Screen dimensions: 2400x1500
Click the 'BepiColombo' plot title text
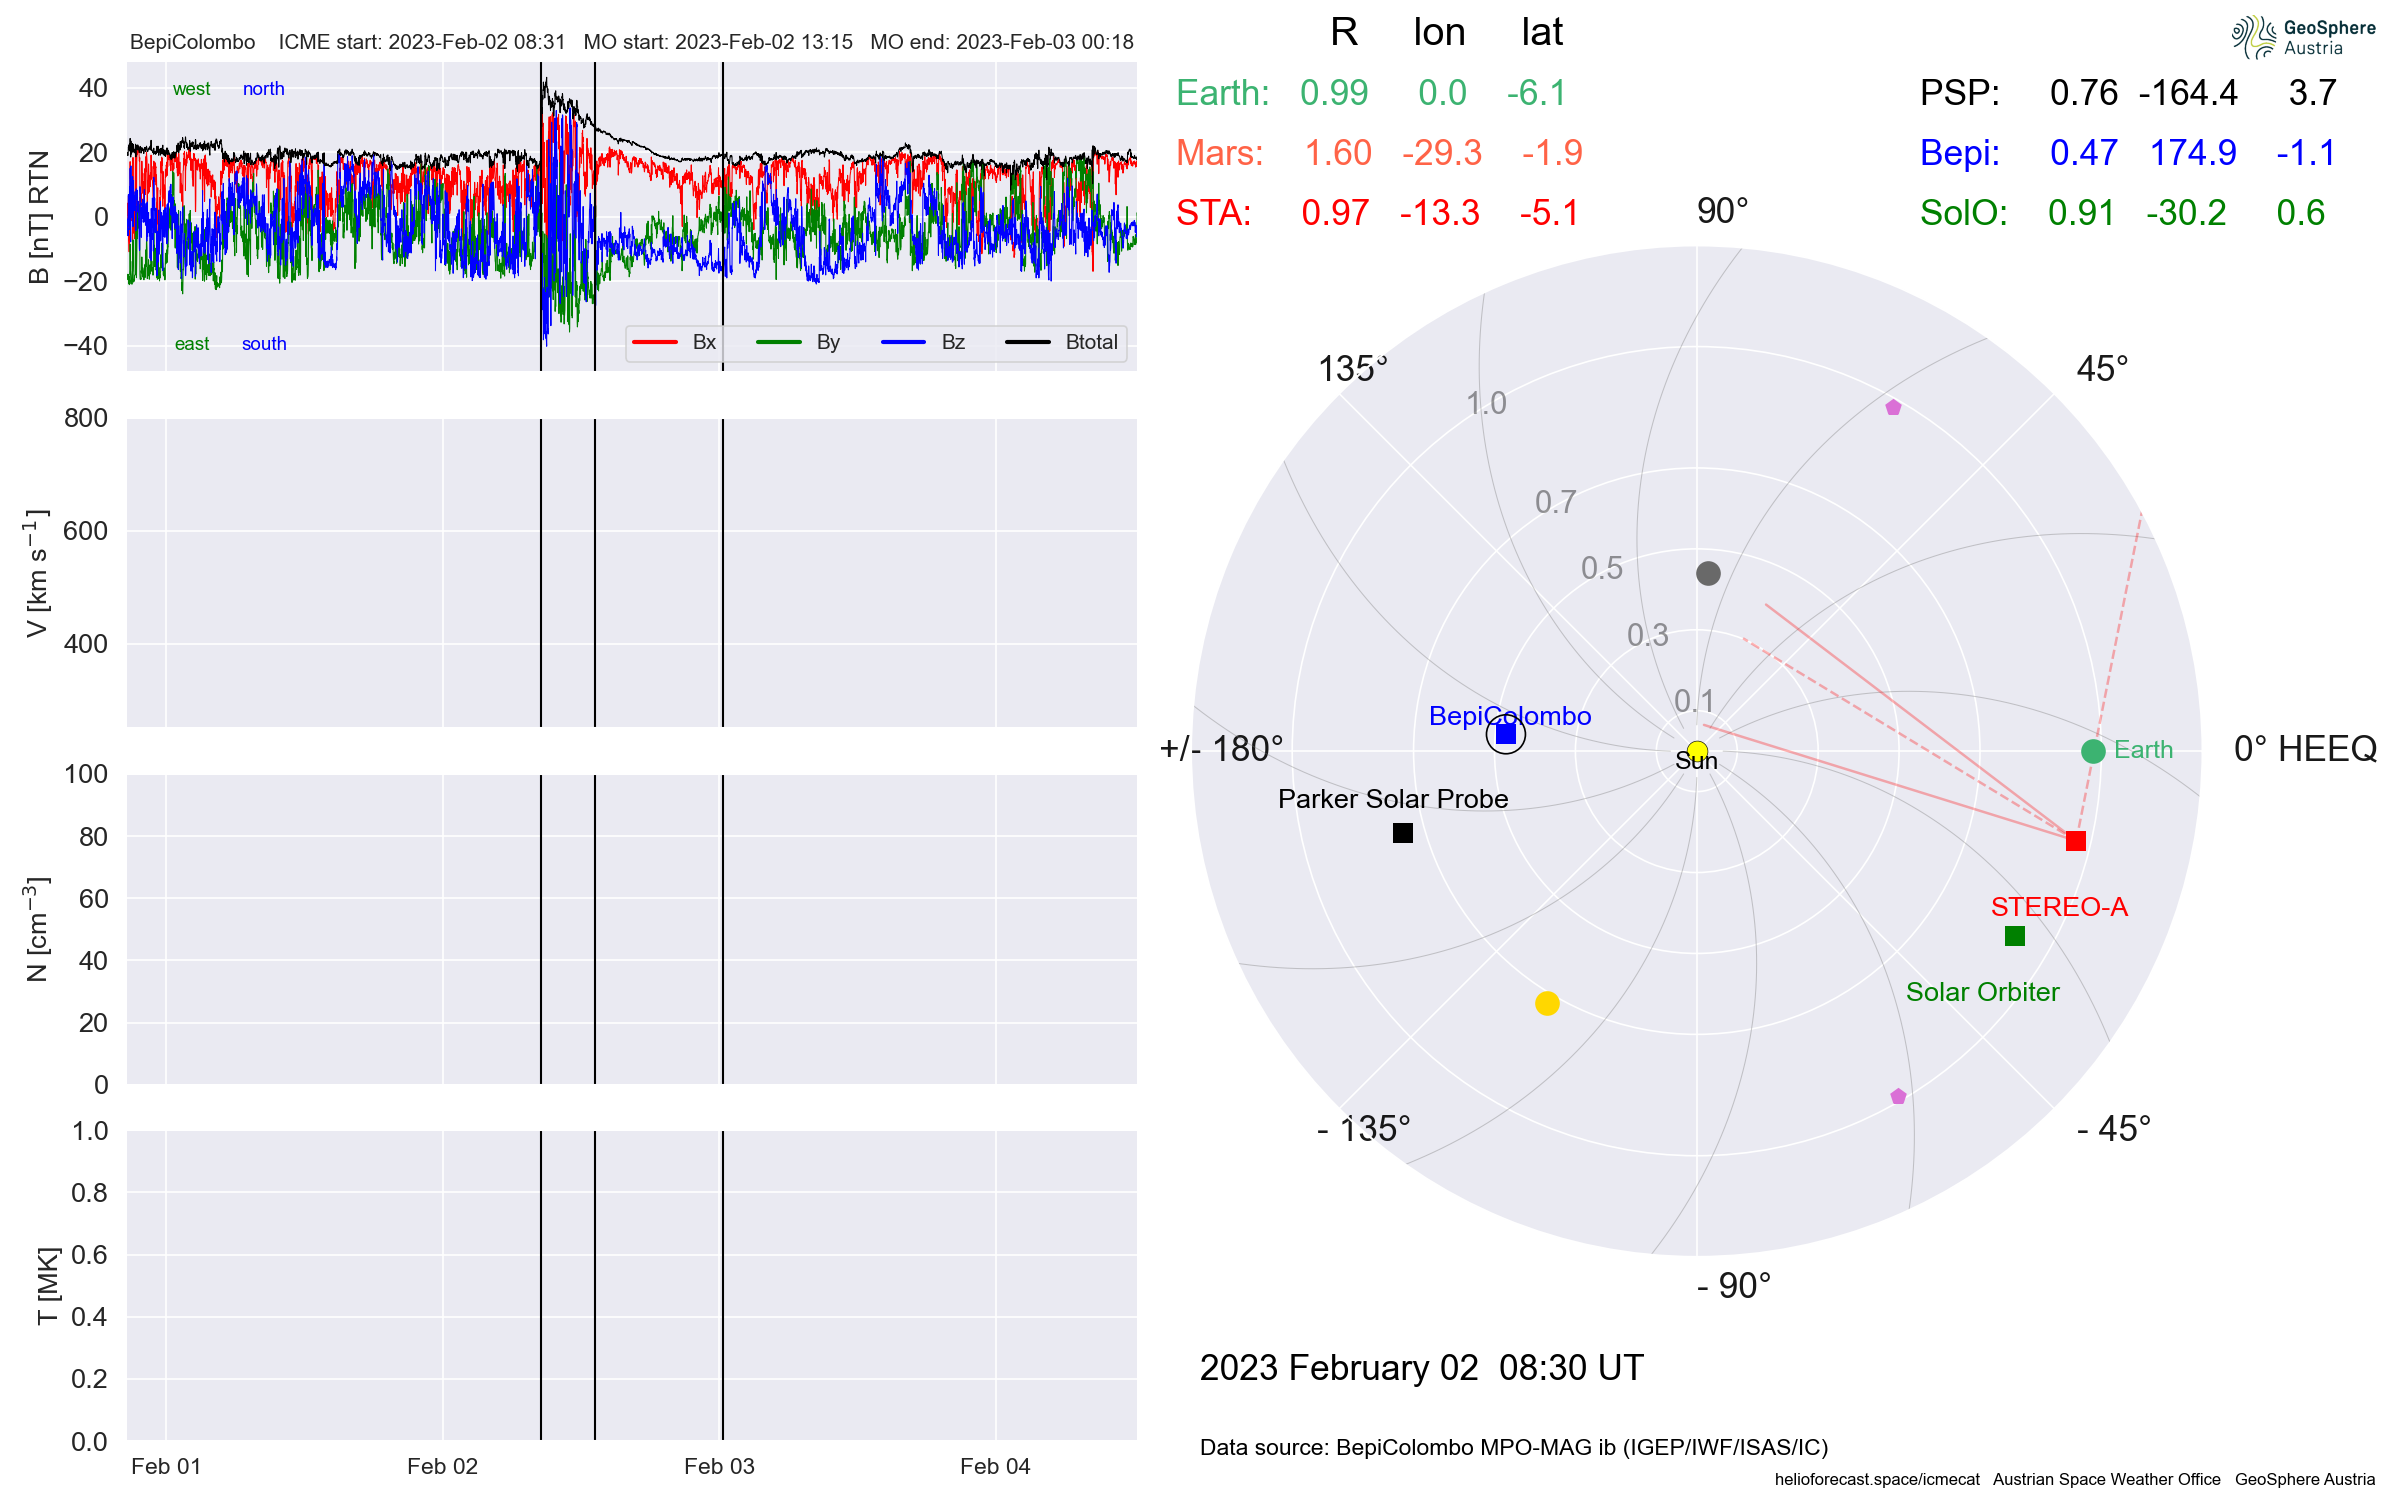coord(193,42)
